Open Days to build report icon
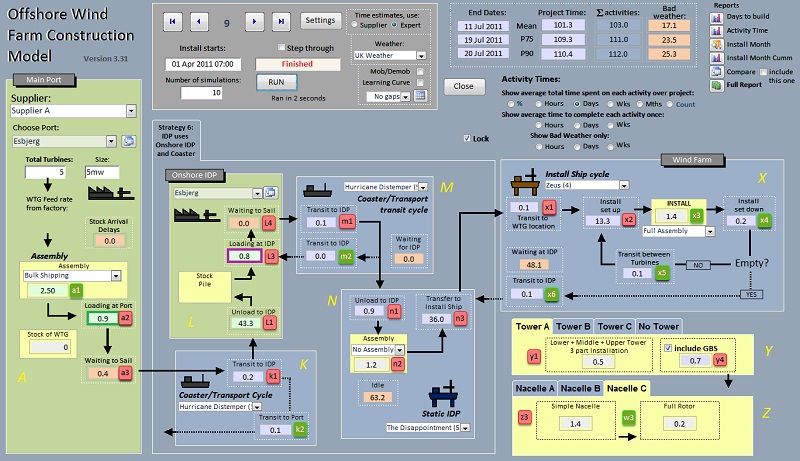Screen dimensions: 800x461 (x=716, y=17)
